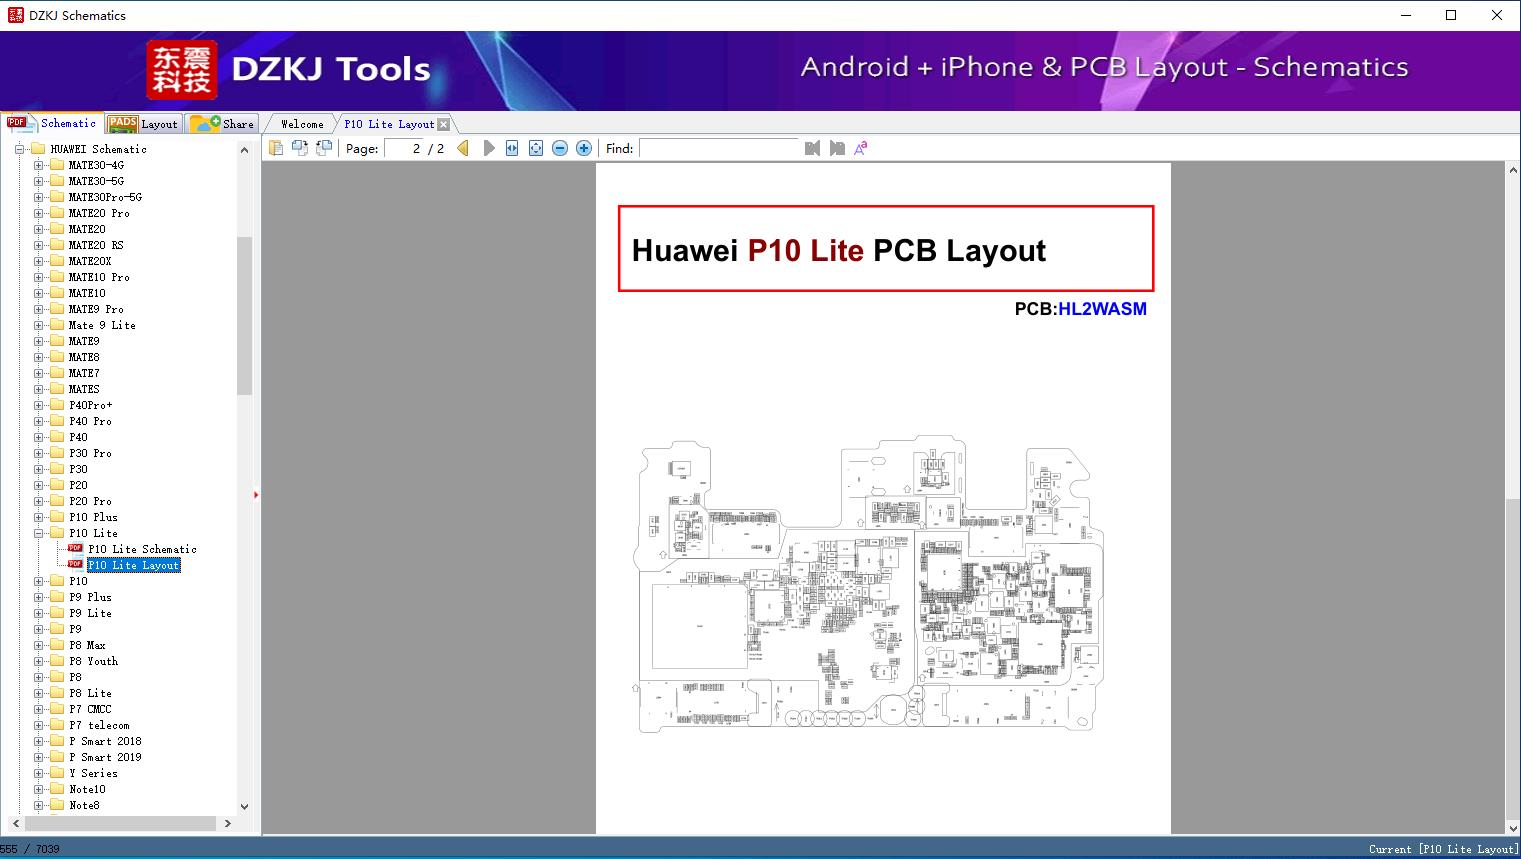The image size is (1521, 859).
Task: Search backwards with find previous
Action: 812,147
